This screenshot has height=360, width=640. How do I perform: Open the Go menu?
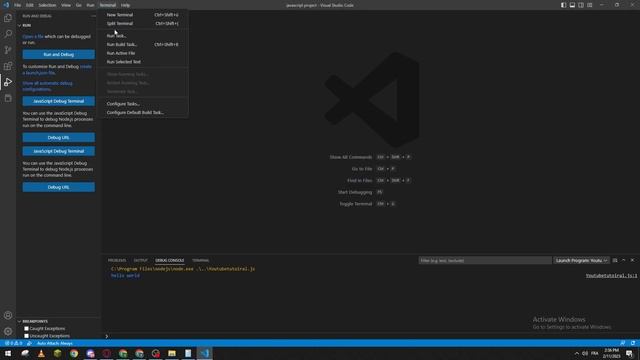pos(79,5)
